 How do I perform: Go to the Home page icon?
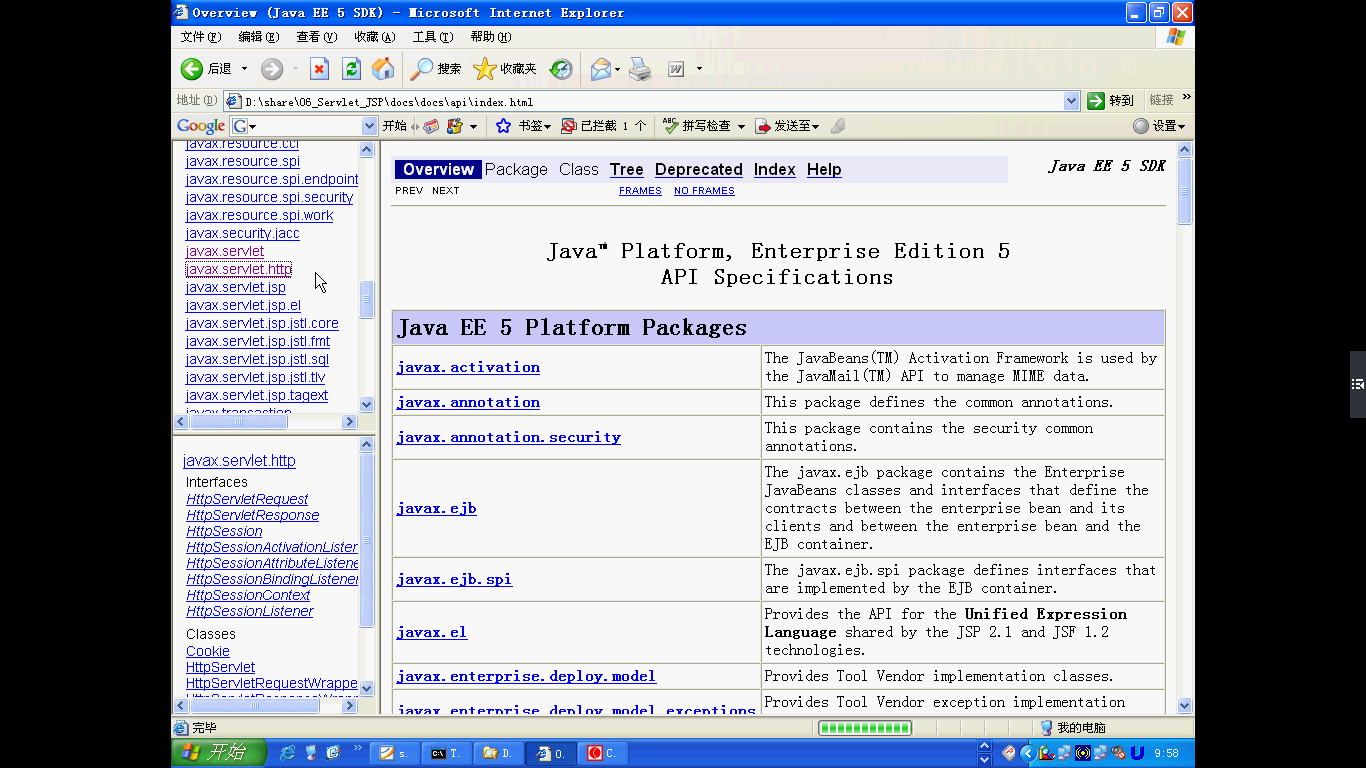382,69
